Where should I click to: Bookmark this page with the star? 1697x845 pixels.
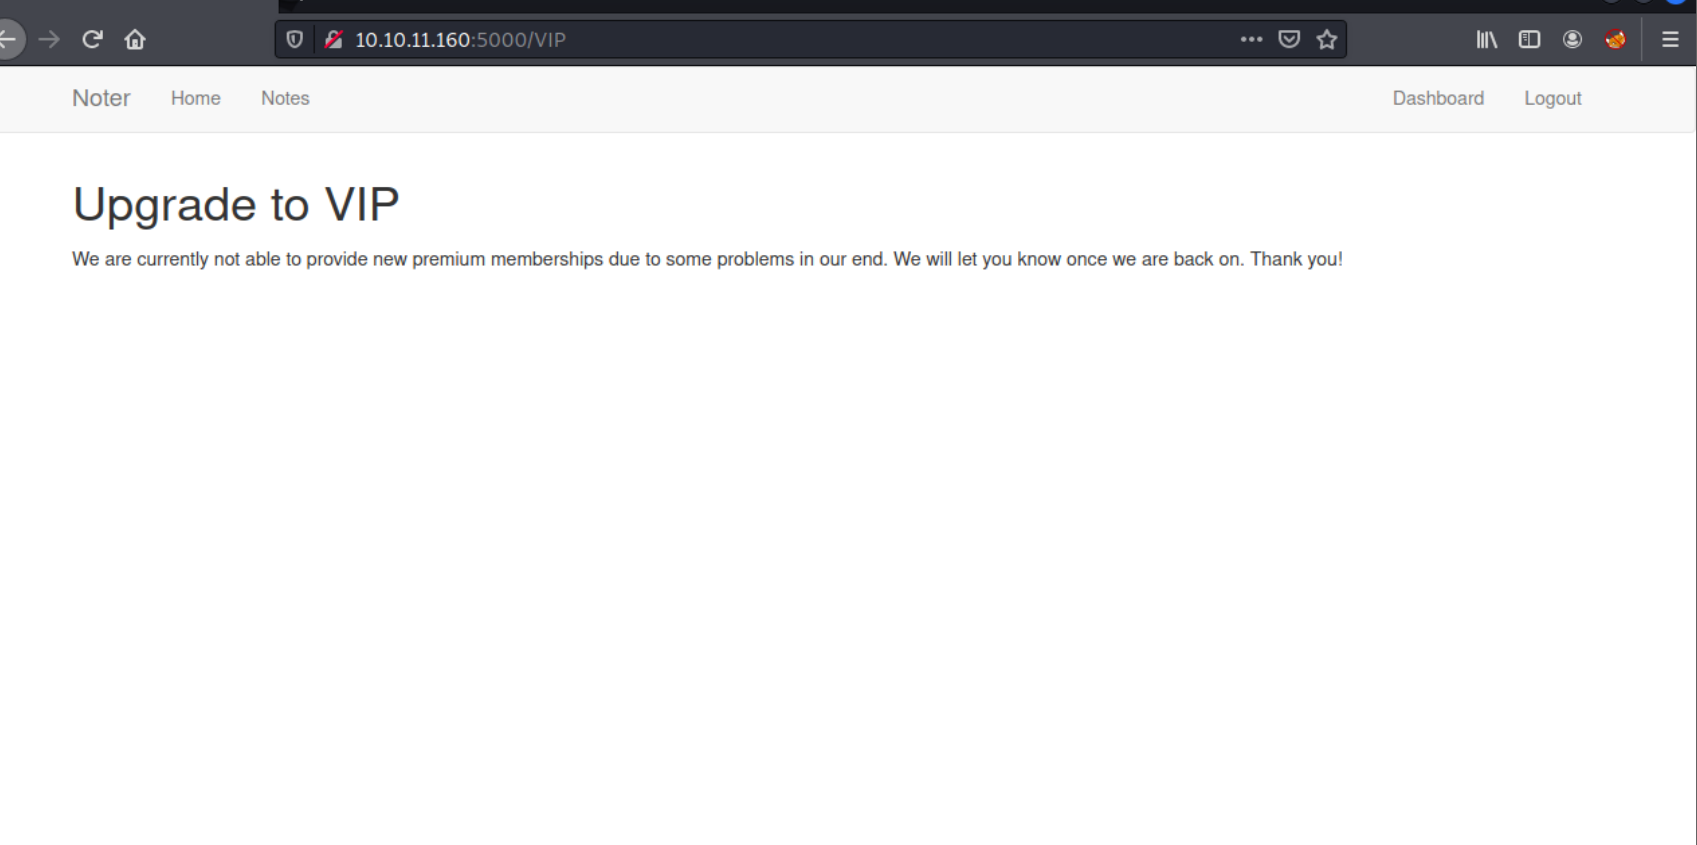(x=1327, y=40)
